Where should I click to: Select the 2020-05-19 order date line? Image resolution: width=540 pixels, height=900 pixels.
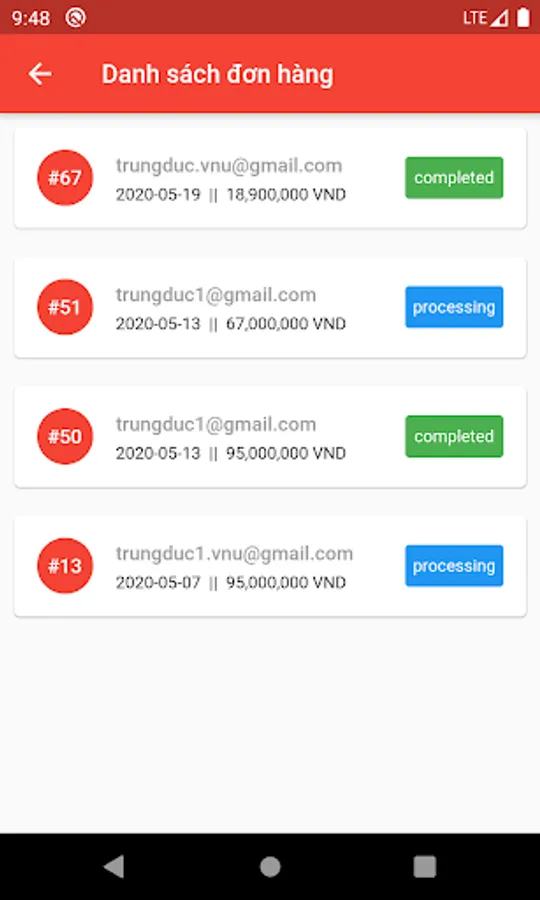(x=231, y=195)
